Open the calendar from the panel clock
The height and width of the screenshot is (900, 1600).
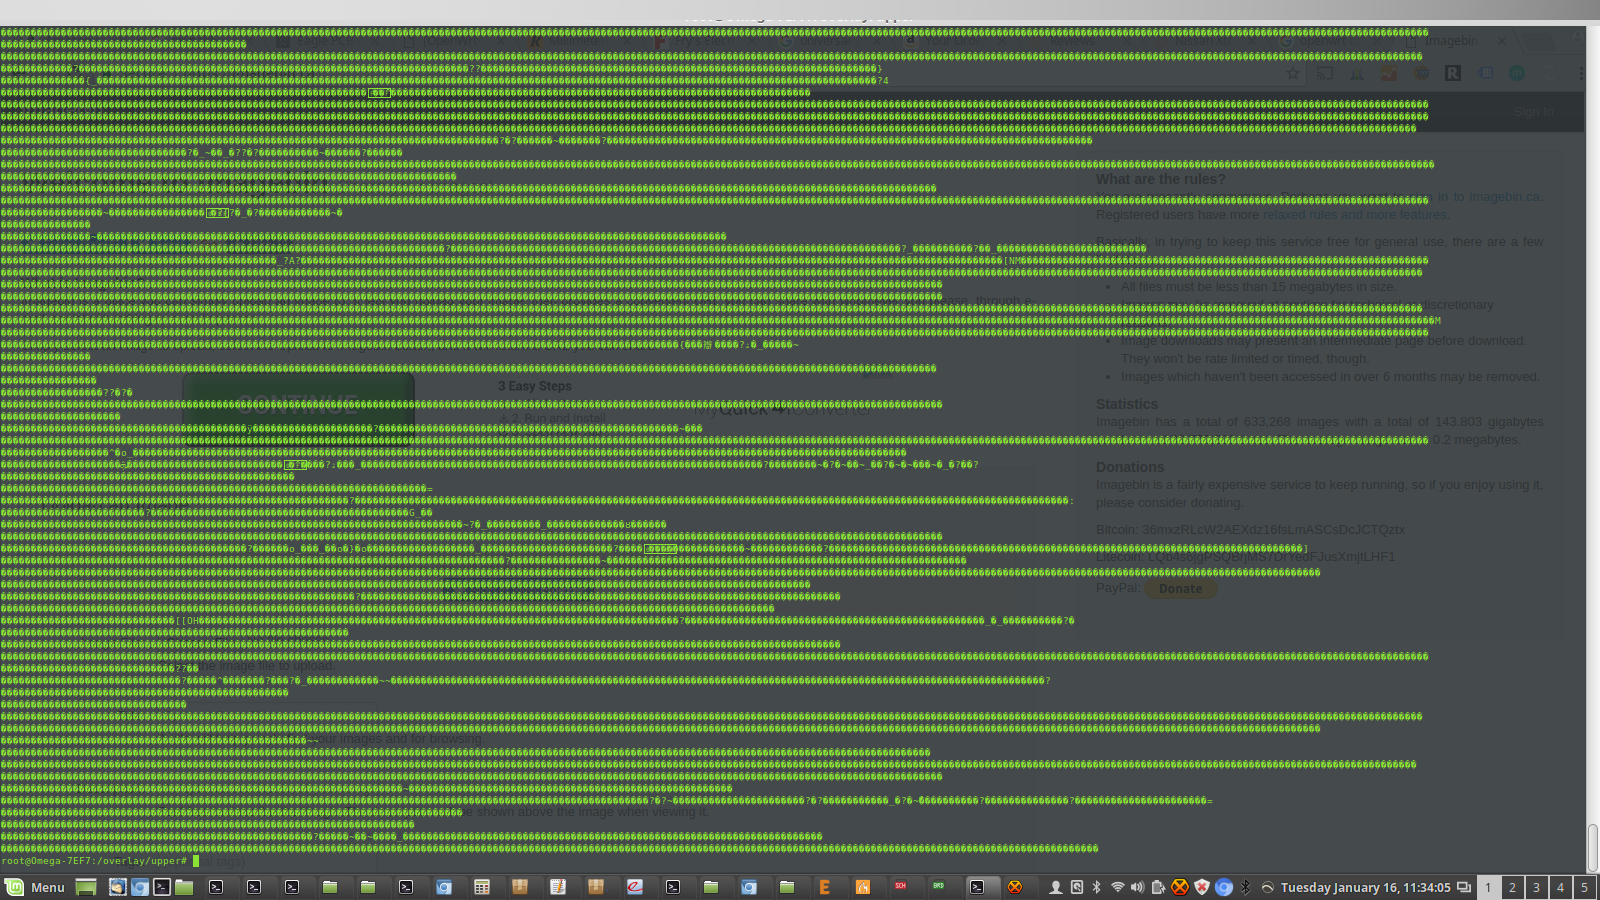[1366, 887]
